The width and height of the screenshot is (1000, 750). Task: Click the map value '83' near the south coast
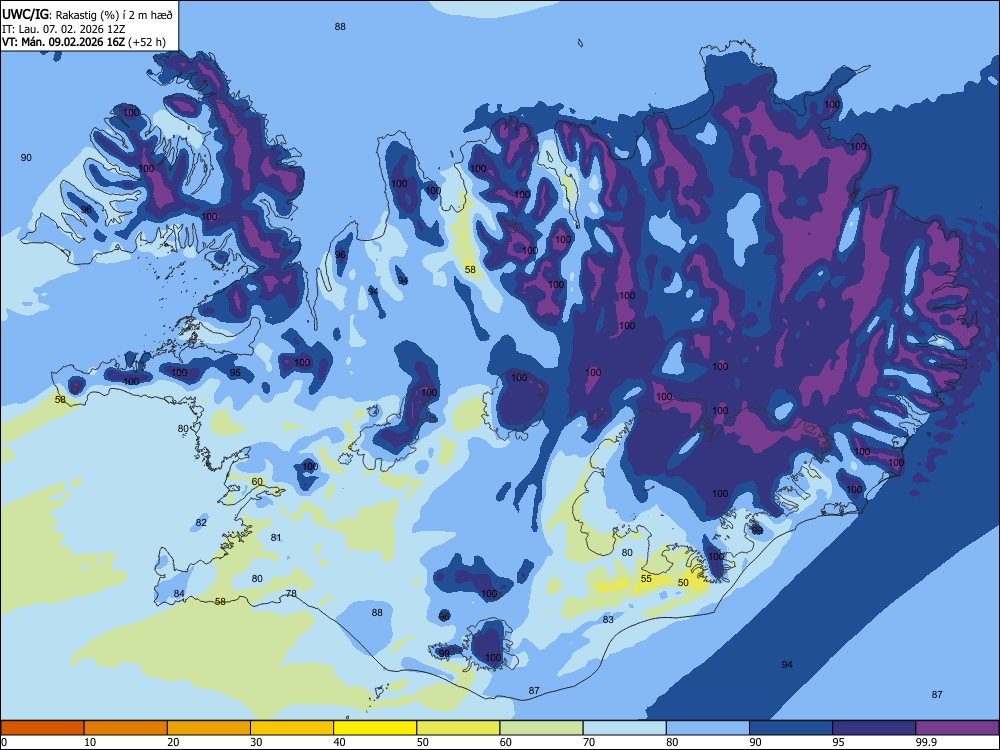[608, 619]
